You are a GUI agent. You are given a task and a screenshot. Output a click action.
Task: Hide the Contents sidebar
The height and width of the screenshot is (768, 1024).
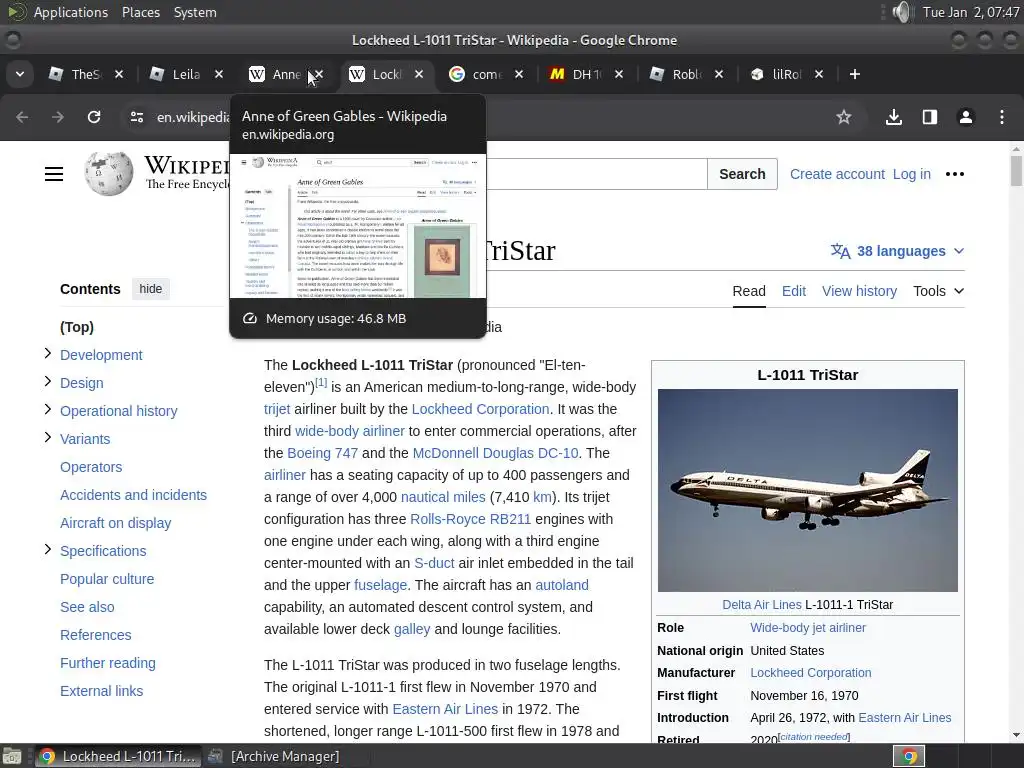(151, 289)
